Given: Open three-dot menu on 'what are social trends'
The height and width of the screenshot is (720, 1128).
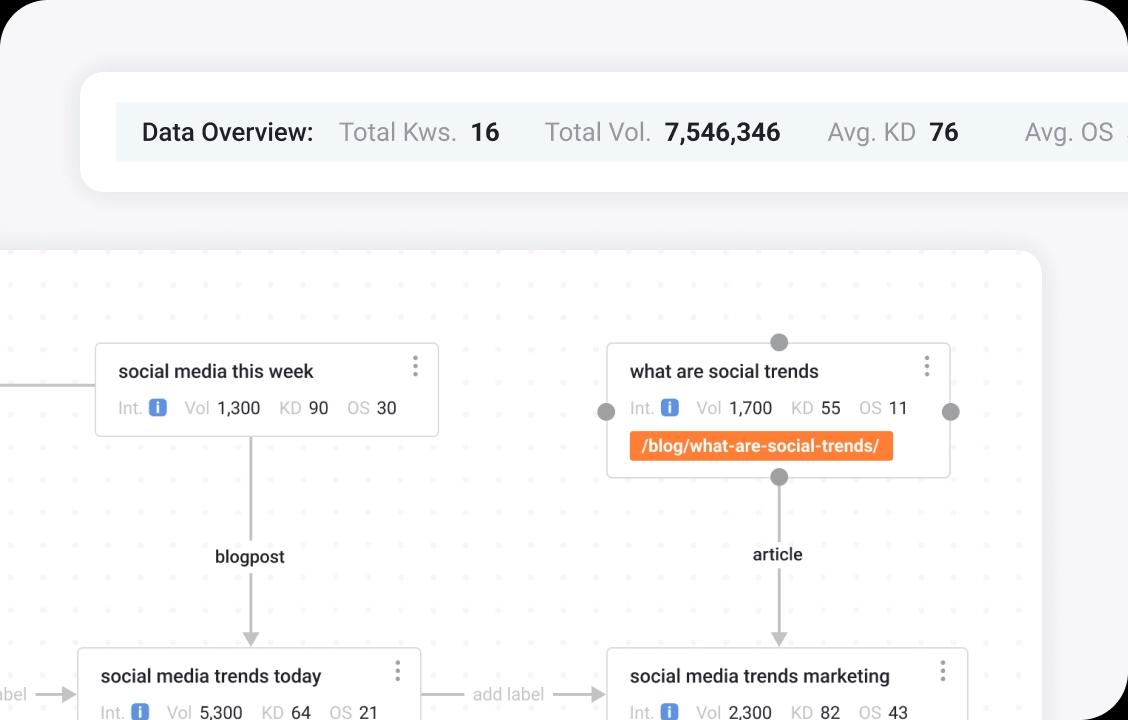Looking at the screenshot, I should 927,367.
